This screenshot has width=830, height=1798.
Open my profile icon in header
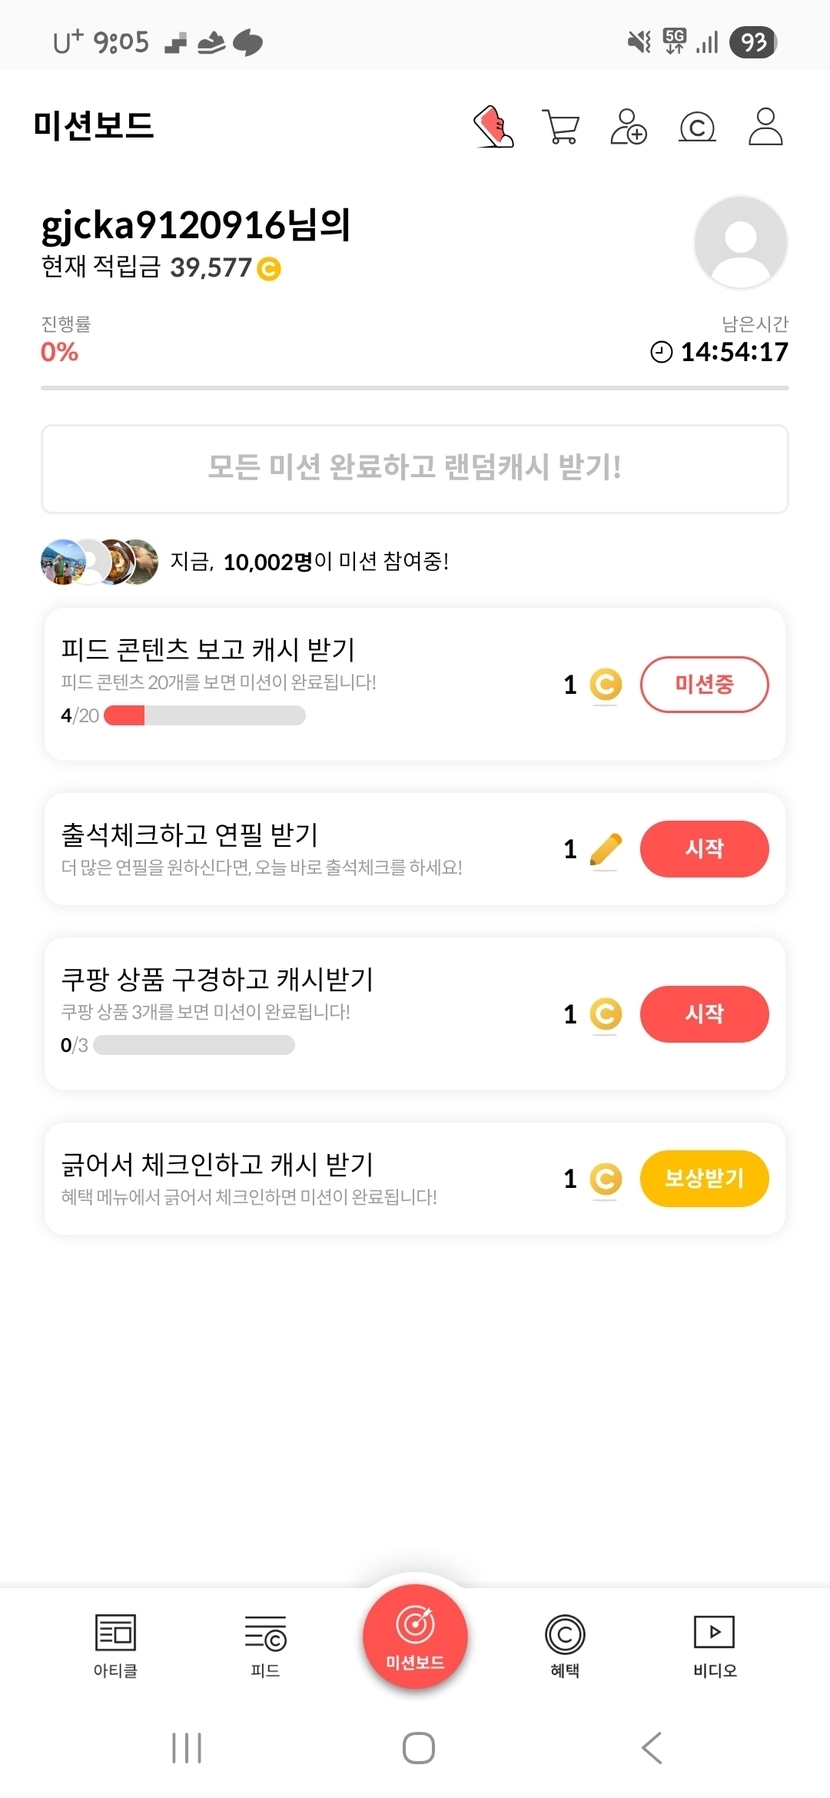point(765,127)
